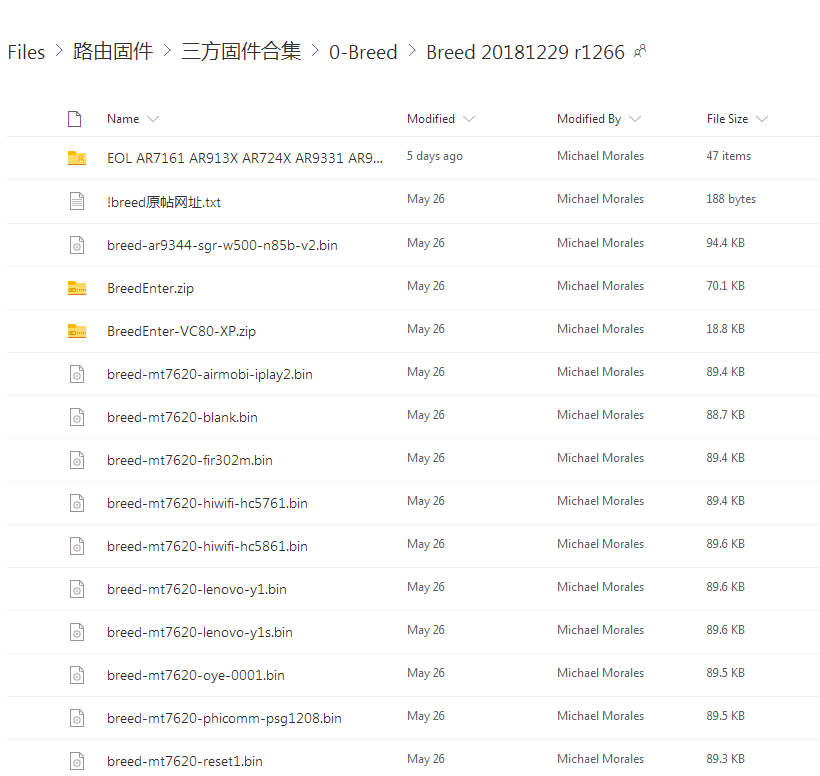Click the '18.8 KB' file size

coord(725,328)
